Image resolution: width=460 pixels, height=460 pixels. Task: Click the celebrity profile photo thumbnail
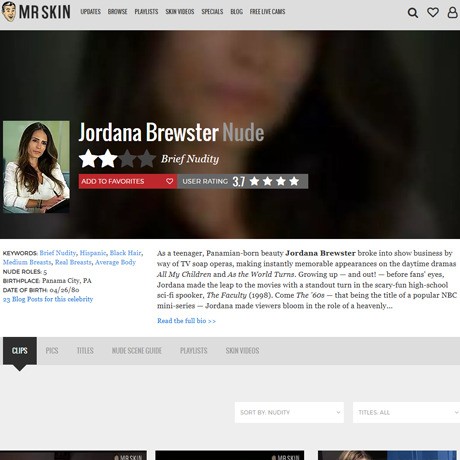36,167
